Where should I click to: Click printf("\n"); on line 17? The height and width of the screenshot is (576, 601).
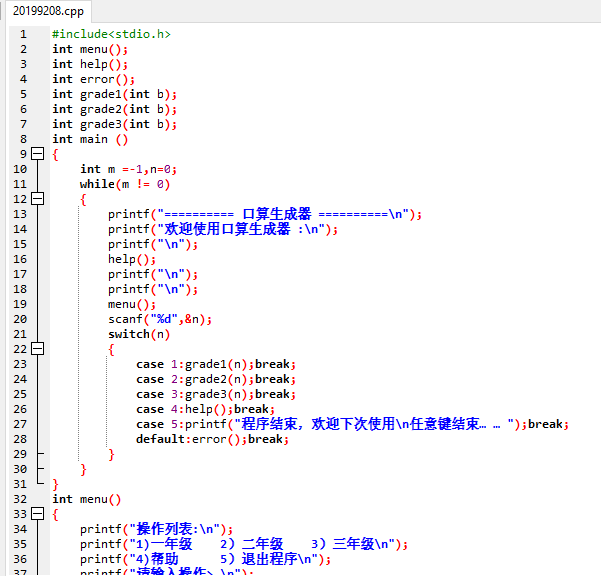click(153, 274)
